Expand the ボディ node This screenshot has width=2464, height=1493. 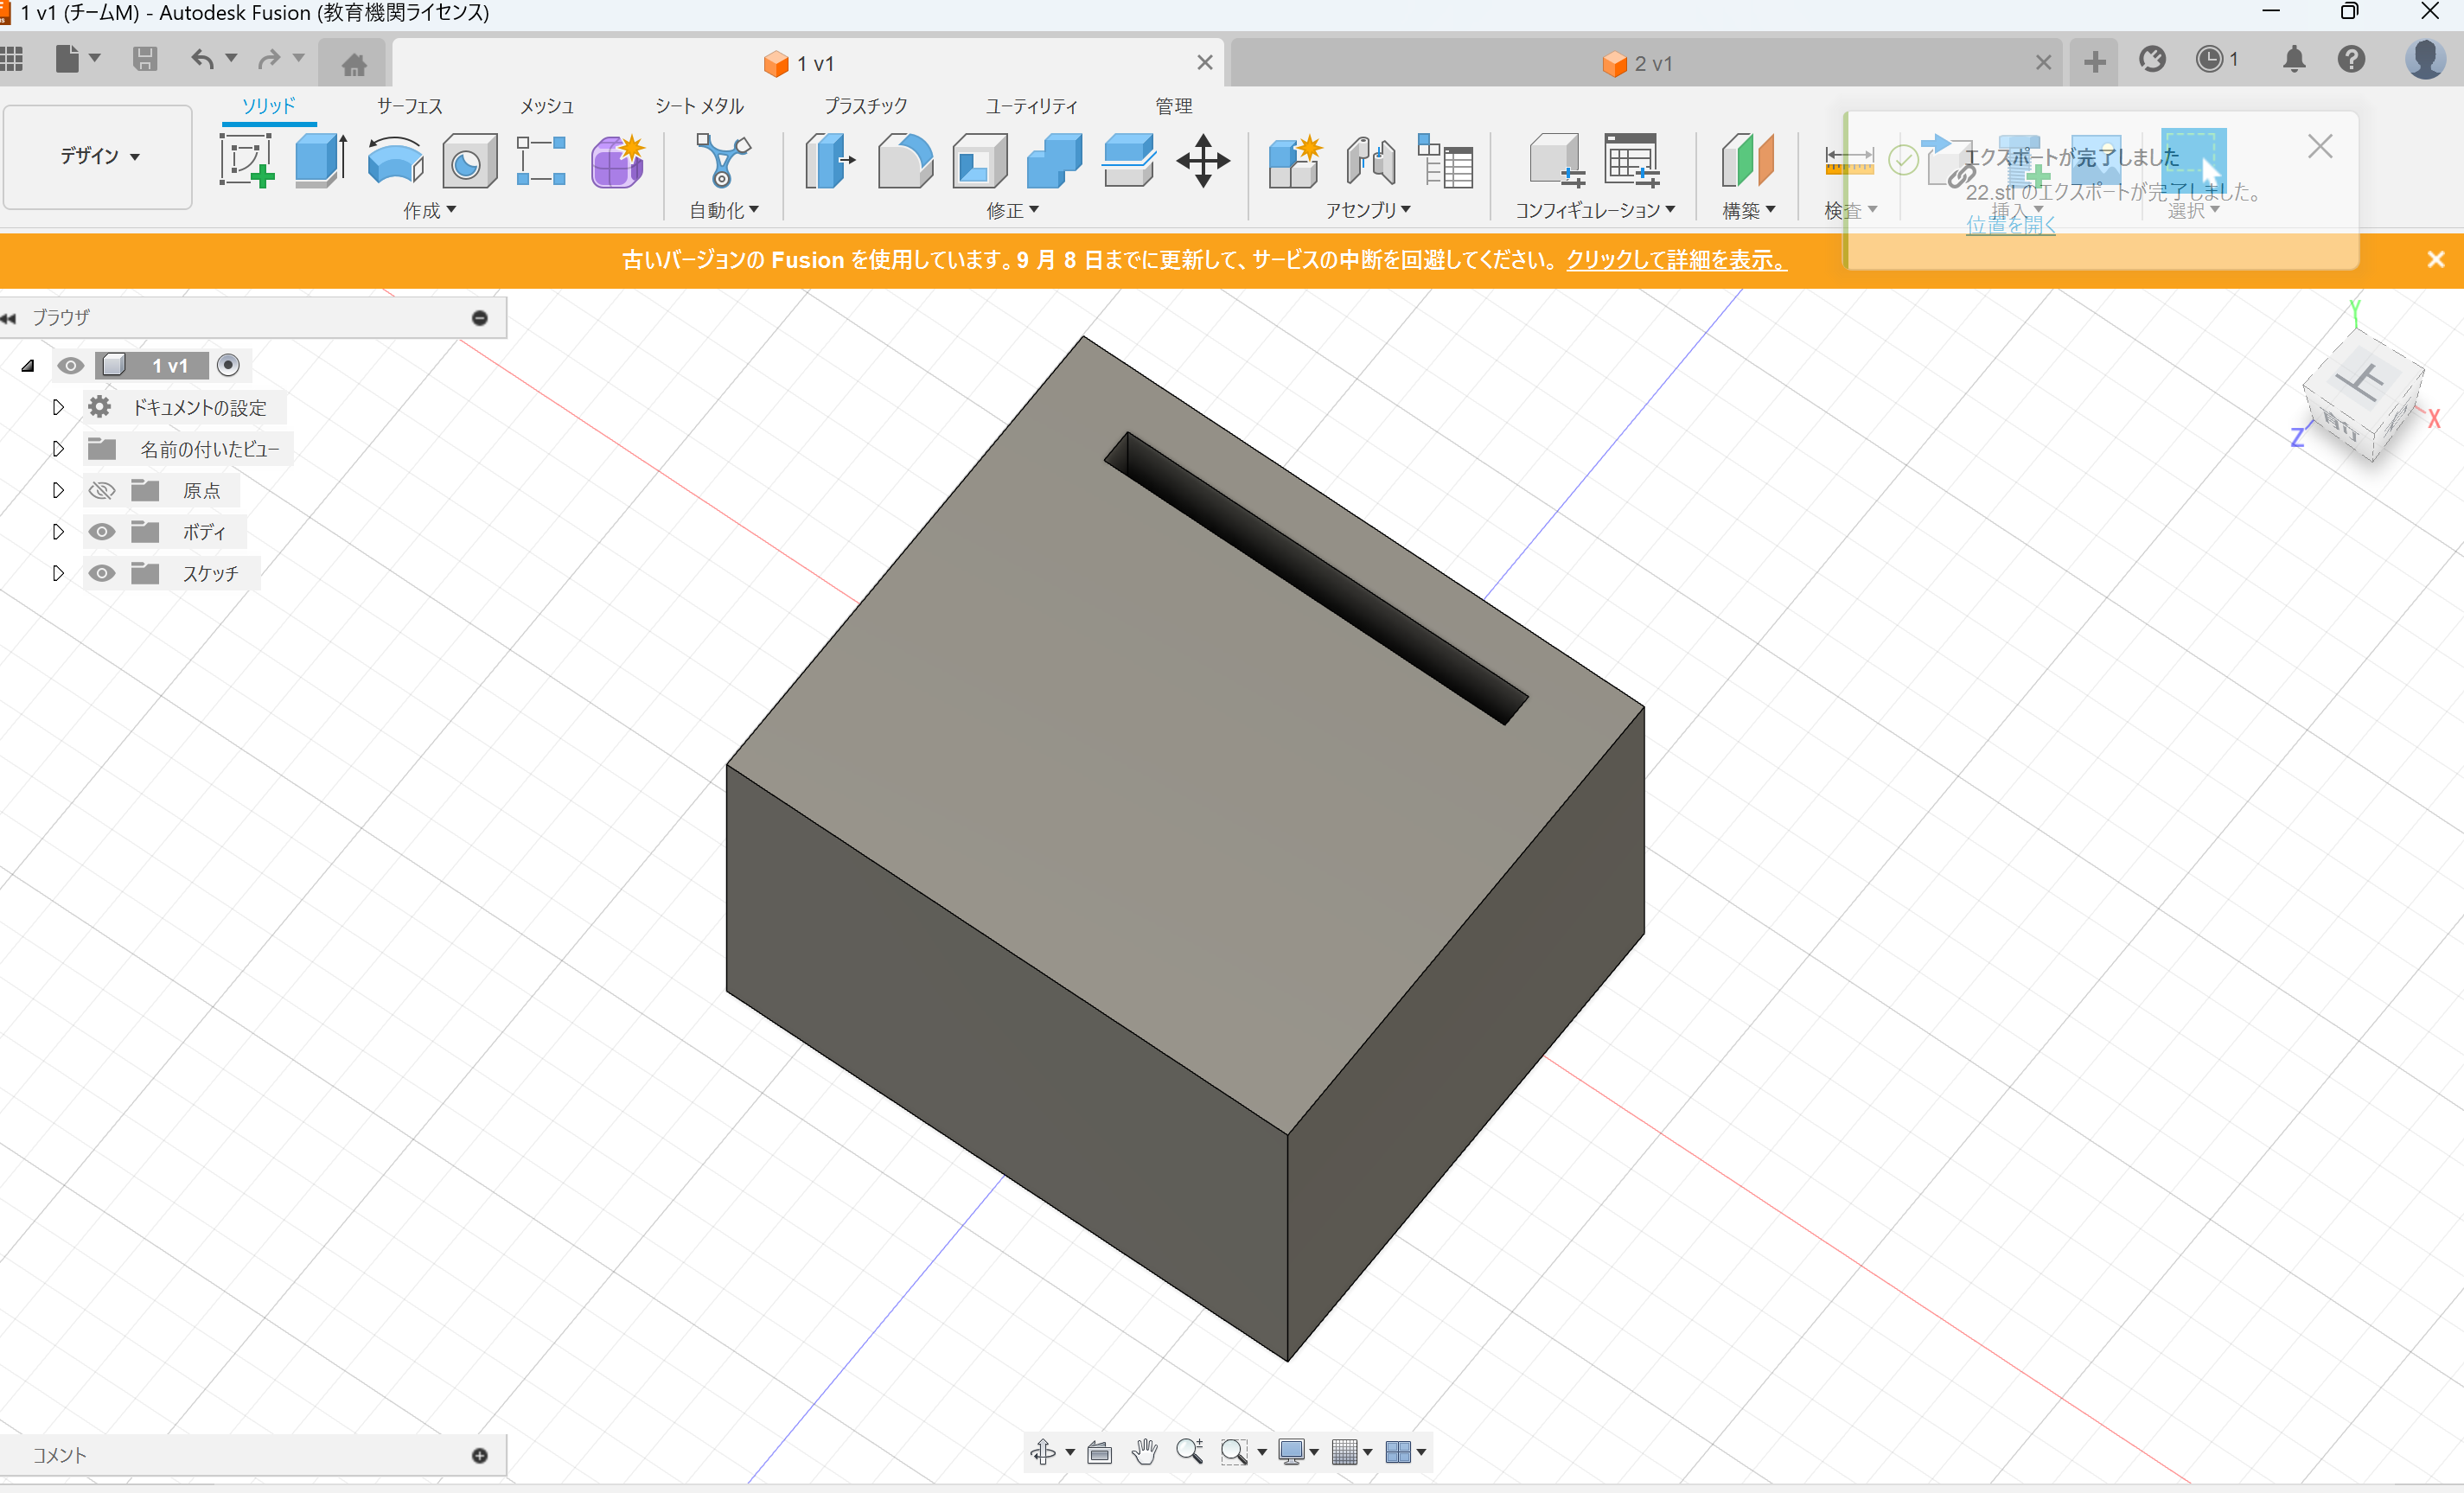point(58,532)
